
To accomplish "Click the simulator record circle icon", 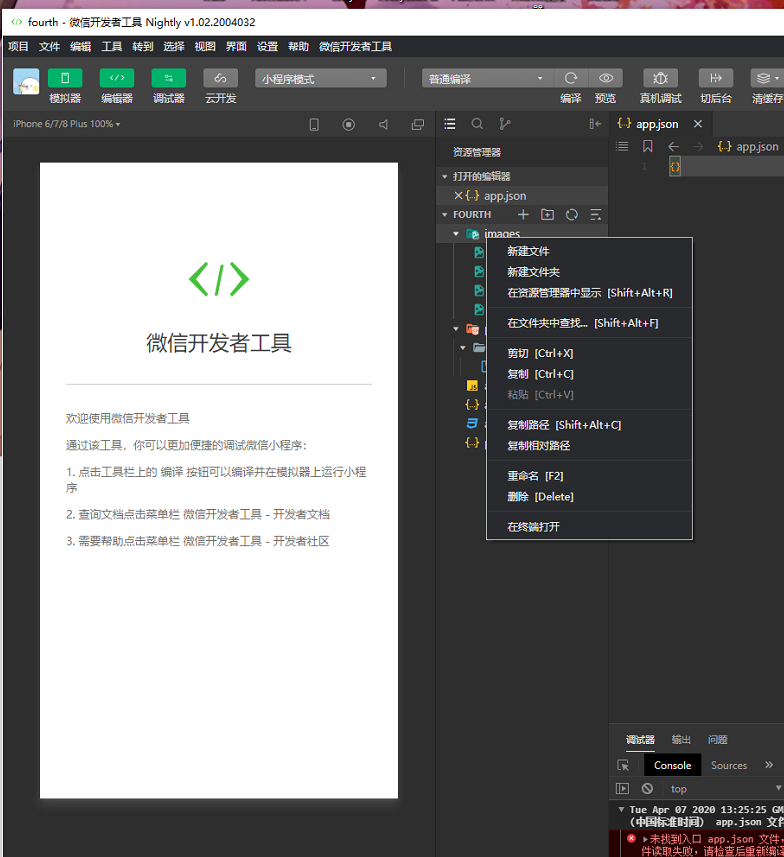I will click(x=348, y=125).
